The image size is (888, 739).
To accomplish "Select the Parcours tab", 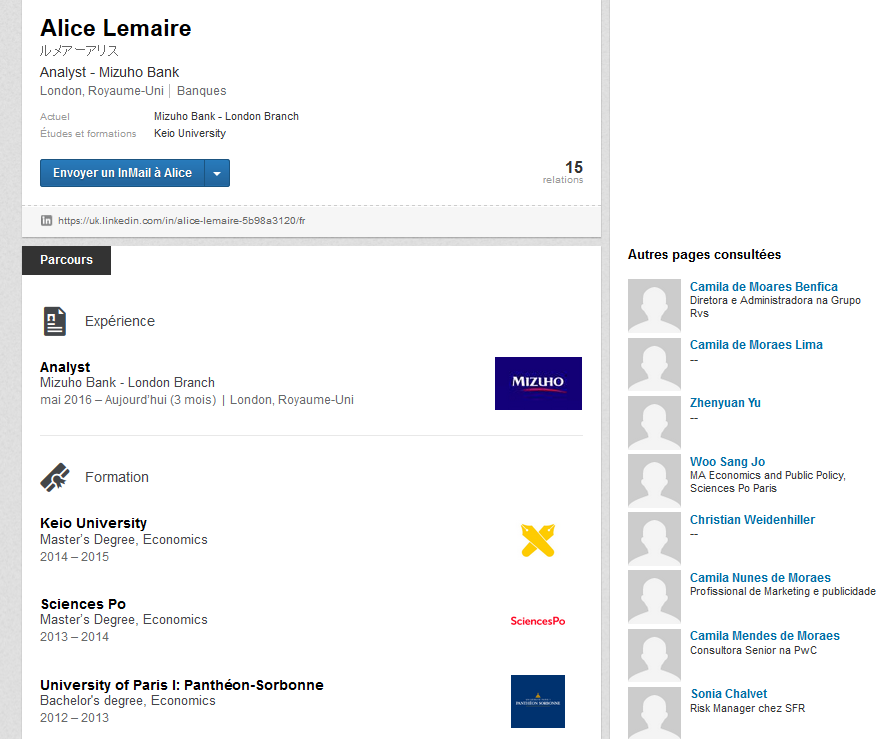I will coord(66,260).
